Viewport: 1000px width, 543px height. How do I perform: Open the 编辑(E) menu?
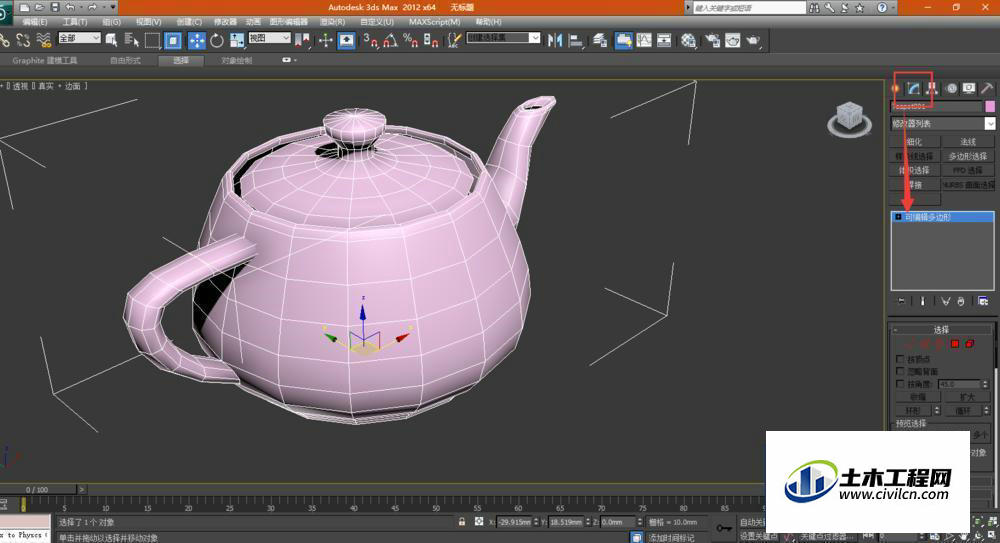34,22
